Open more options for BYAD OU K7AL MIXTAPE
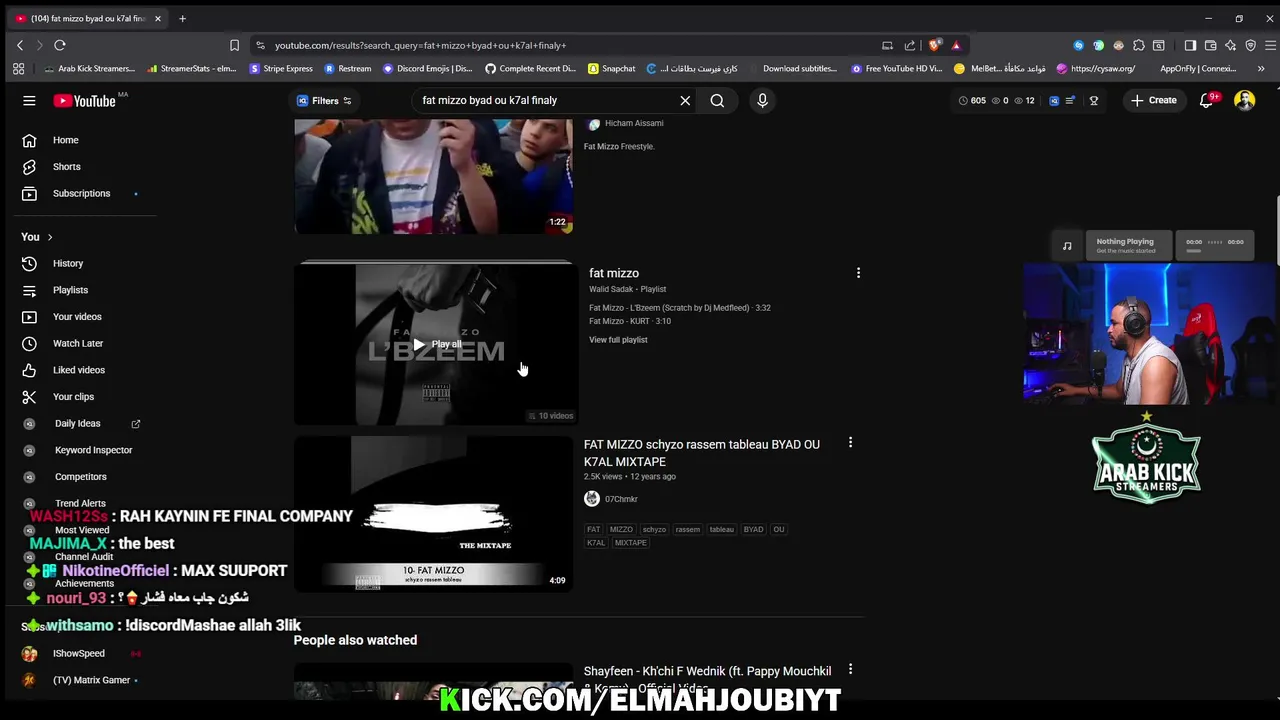 click(x=850, y=442)
